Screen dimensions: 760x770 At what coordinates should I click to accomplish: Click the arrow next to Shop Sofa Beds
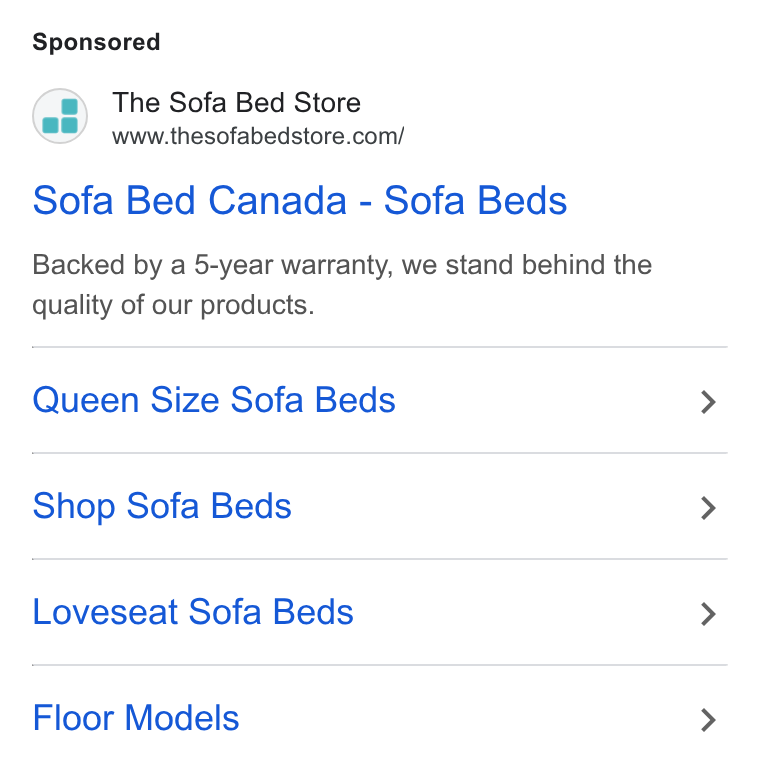tap(708, 508)
